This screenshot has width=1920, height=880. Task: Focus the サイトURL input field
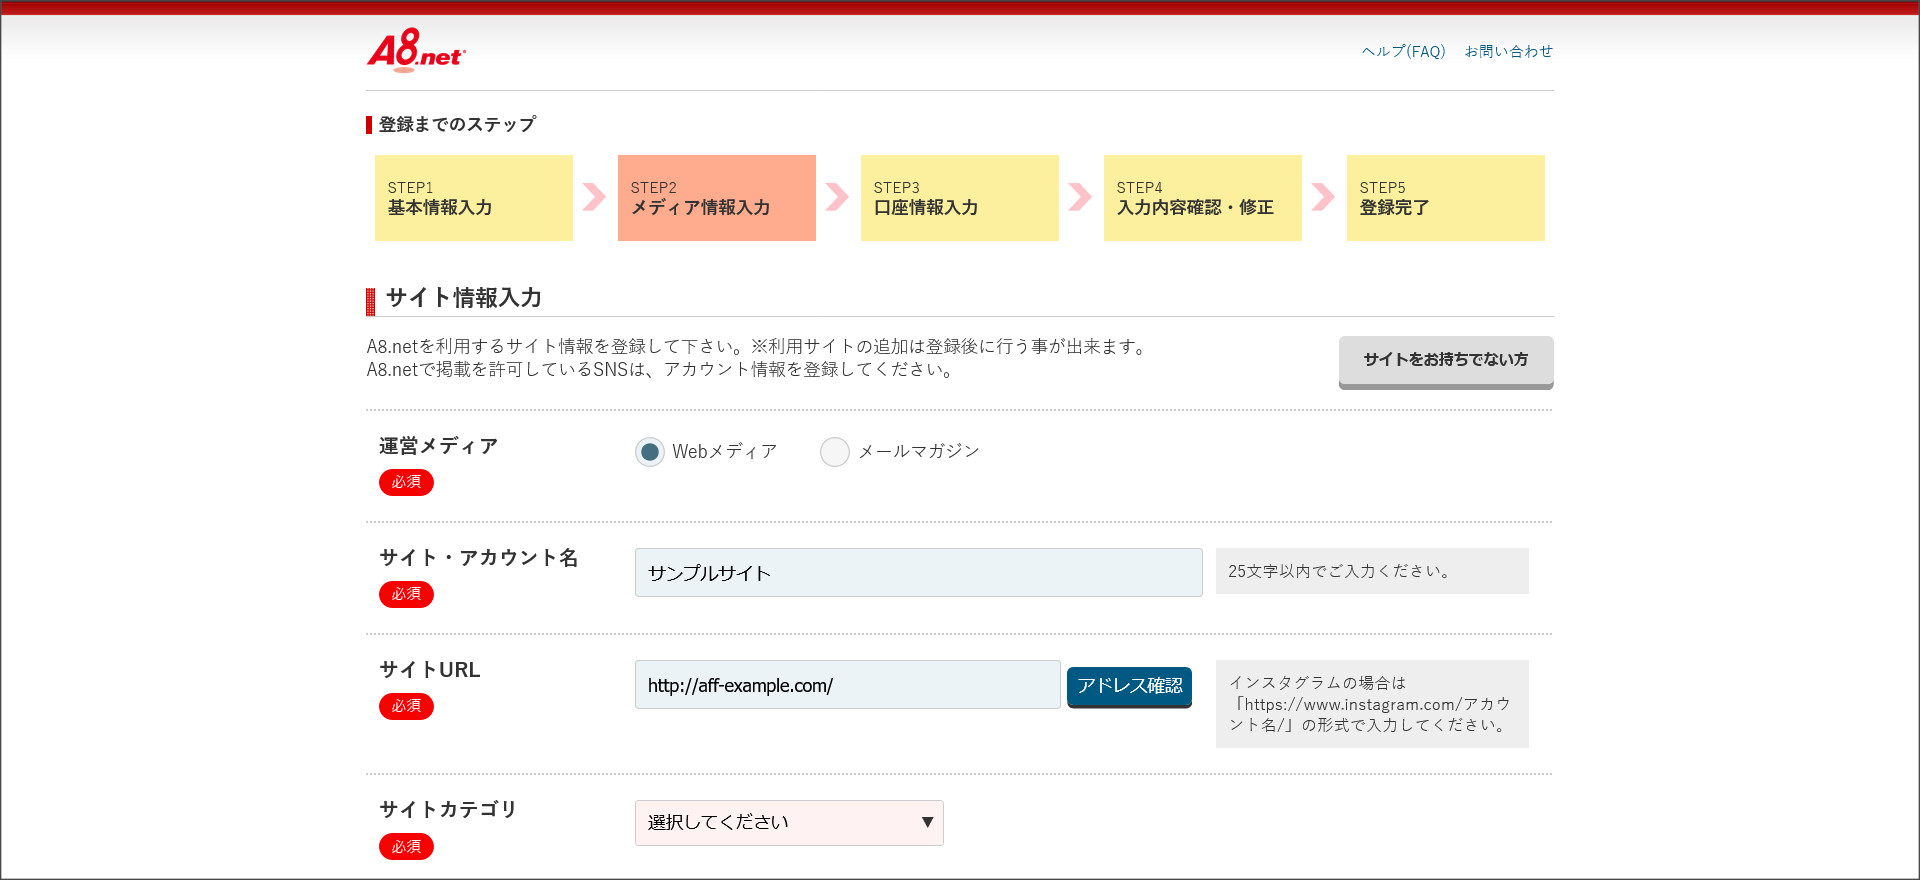tap(847, 685)
